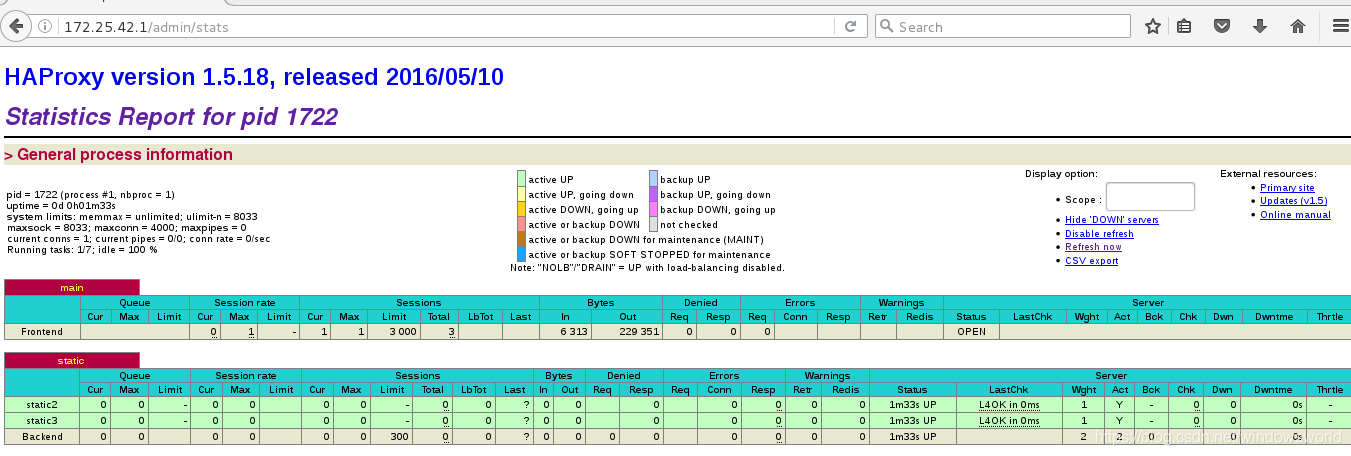Click the green 'active UP' legend swatch
Image resolution: width=1351 pixels, height=456 pixels.
[521, 179]
